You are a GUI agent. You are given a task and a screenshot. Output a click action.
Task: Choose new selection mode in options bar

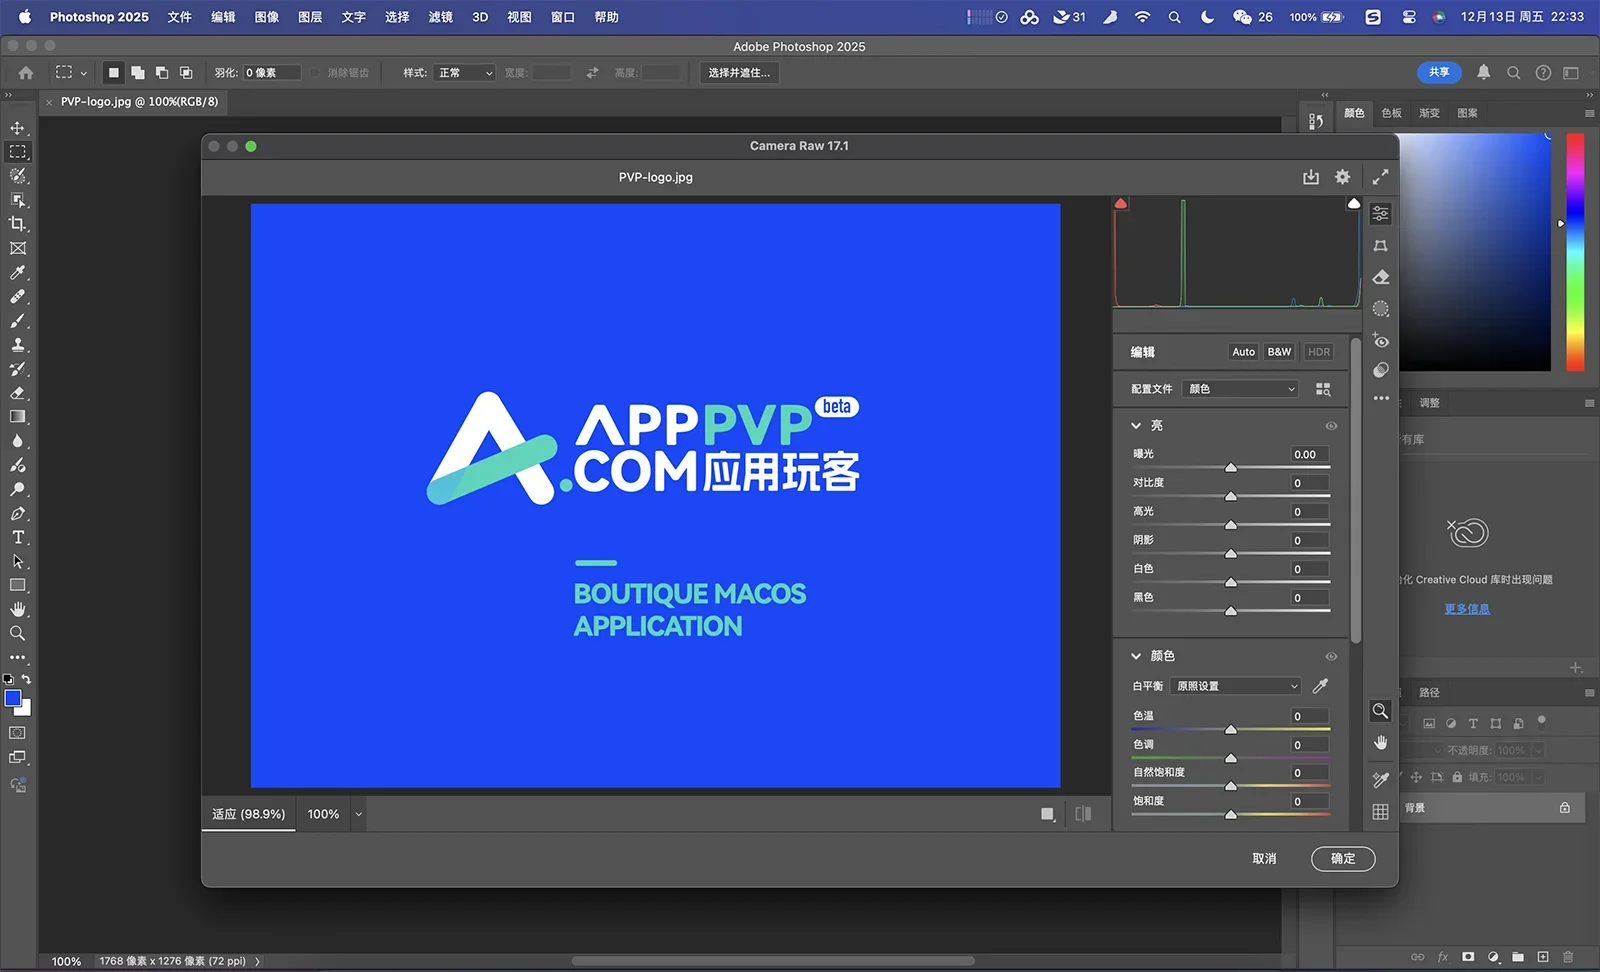click(x=114, y=73)
